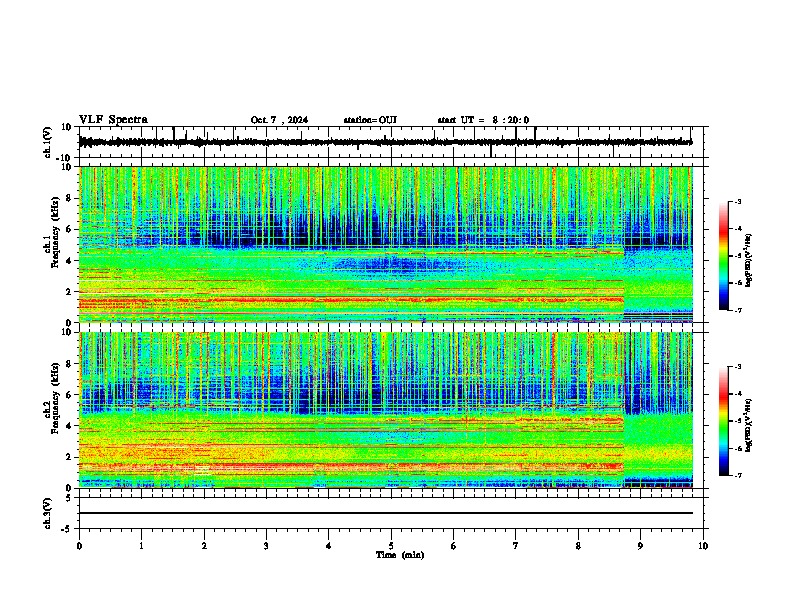Click the '8' kHz tick on ch.2 spectrogram

70,364
